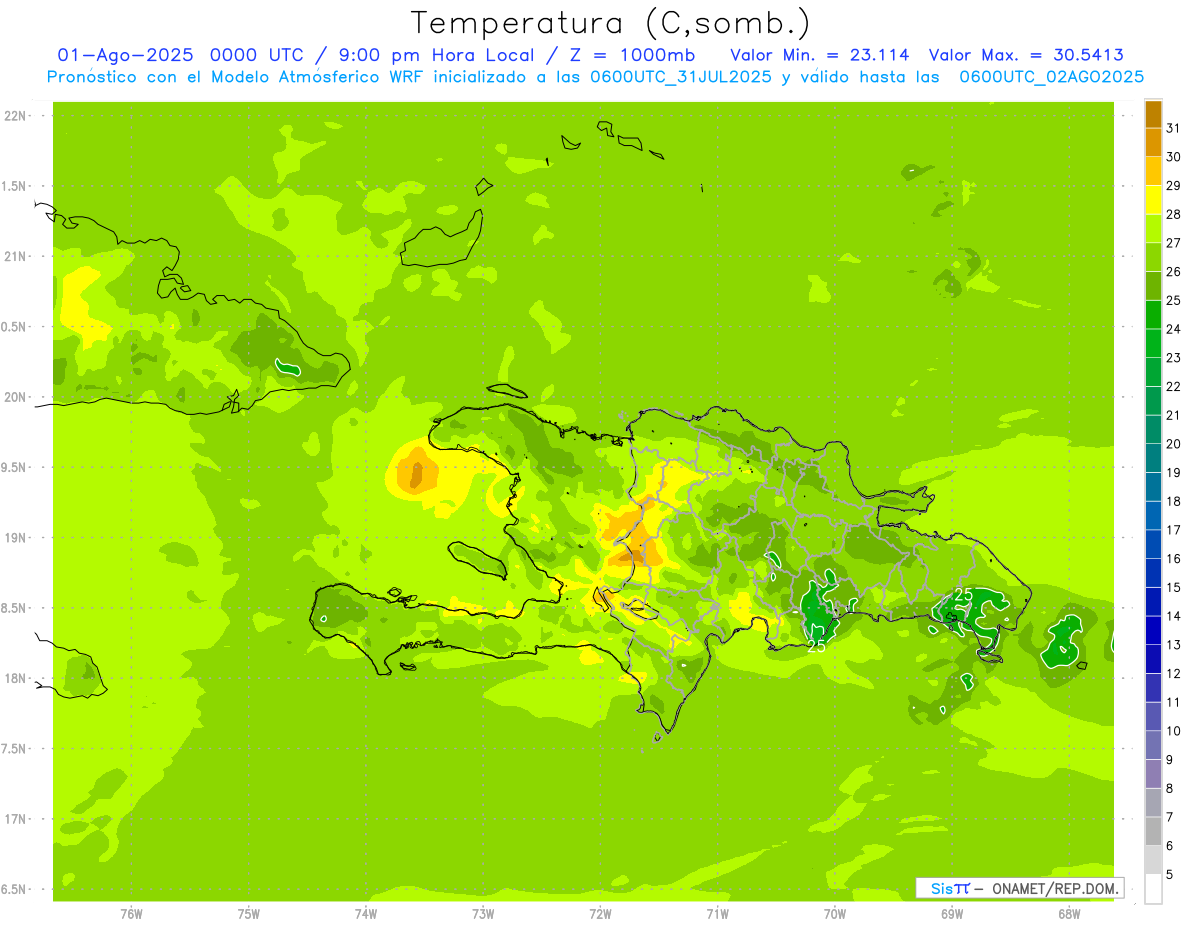The height and width of the screenshot is (927, 1200).
Task: Pick the purple swatch between 9 and 10
Action: (x=1153, y=745)
